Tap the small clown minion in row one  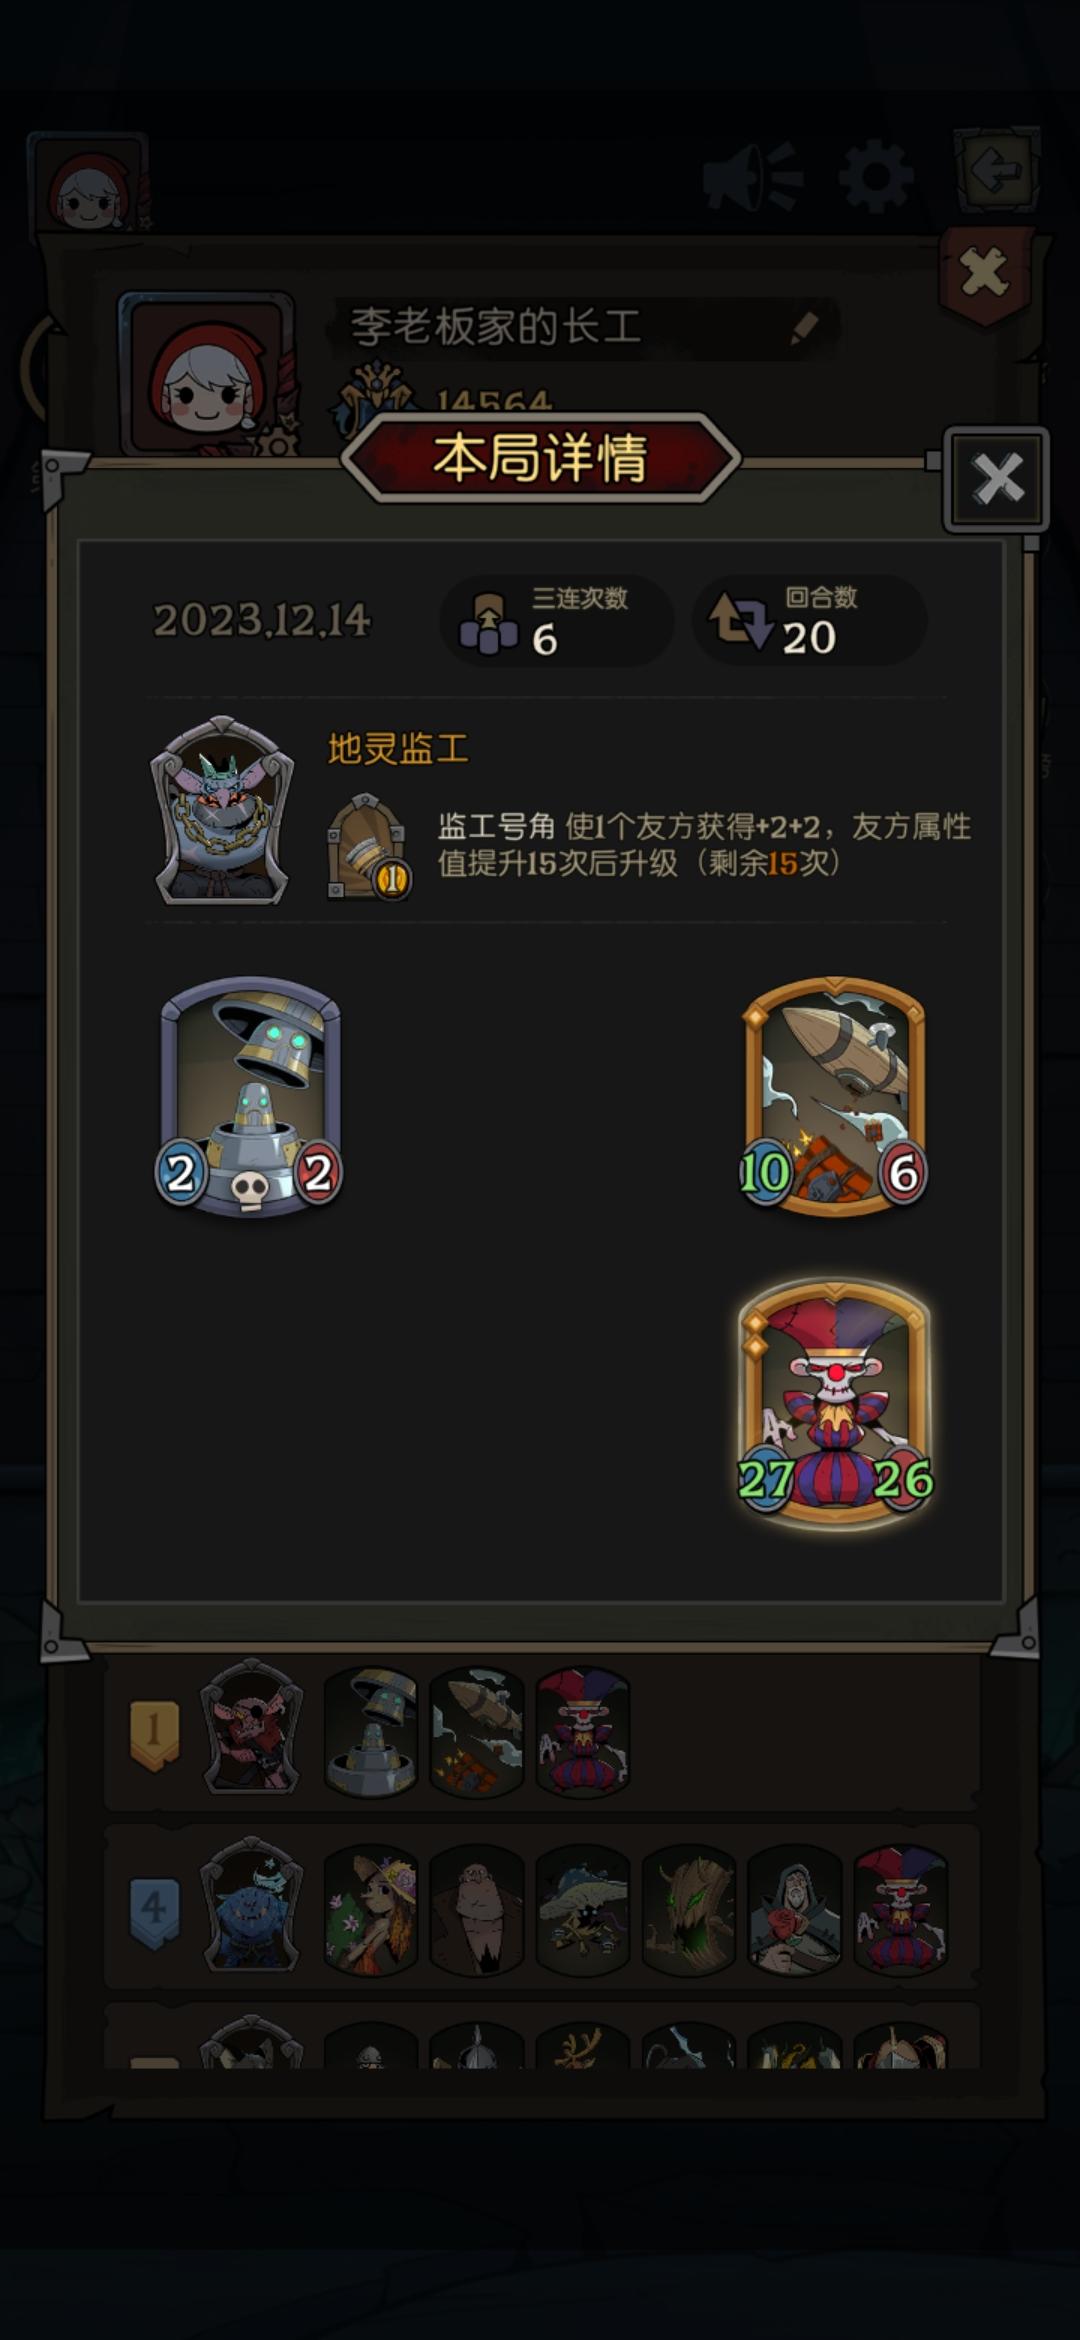(x=583, y=1733)
